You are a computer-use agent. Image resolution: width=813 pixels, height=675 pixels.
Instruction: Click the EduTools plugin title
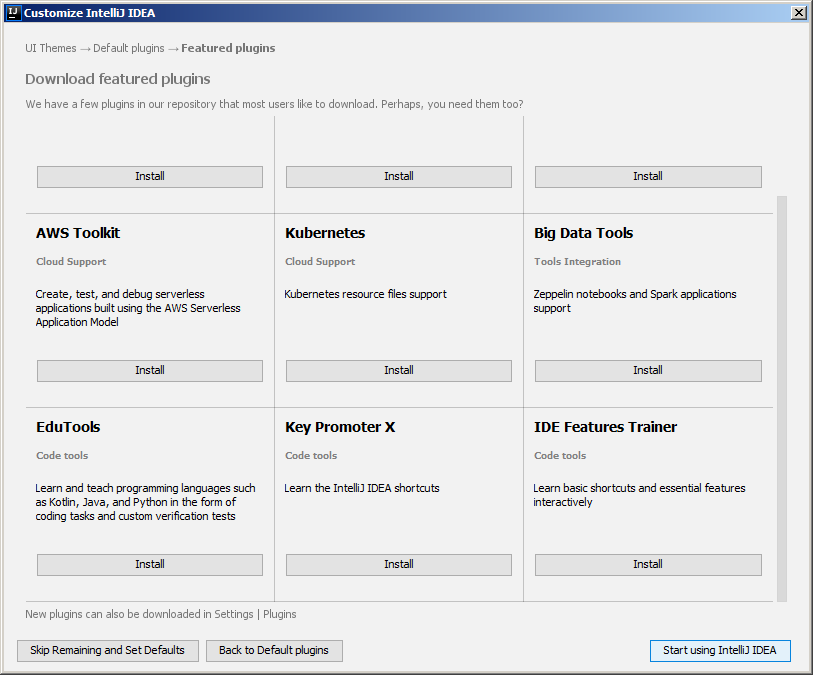coord(68,427)
